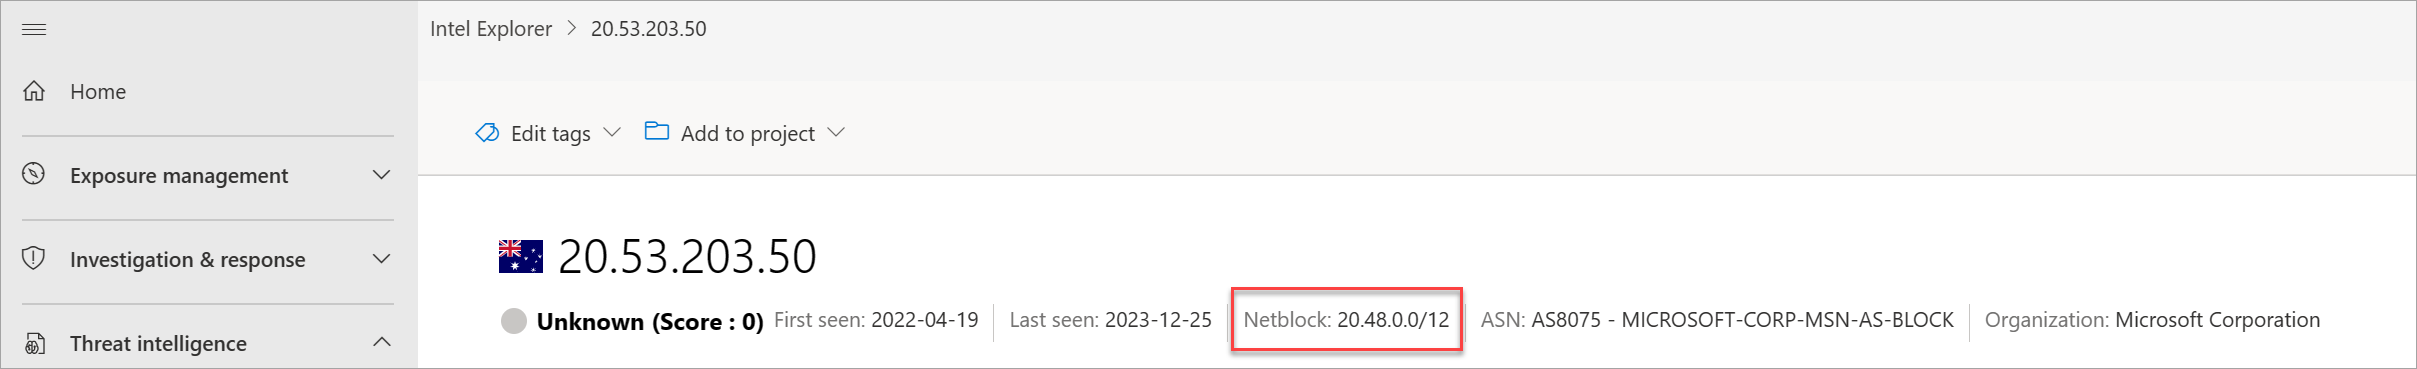Expand the Investigation & response chevron
This screenshot has height=369, width=2417.
click(382, 259)
